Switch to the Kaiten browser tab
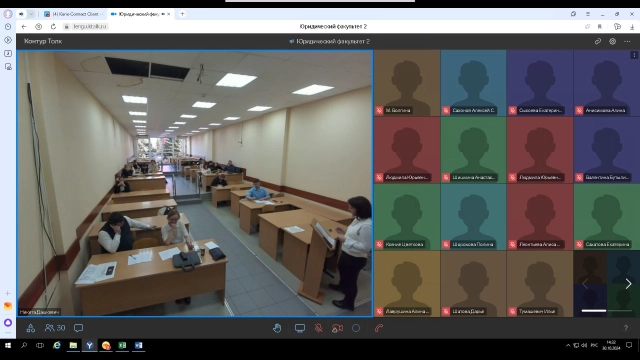 [x=72, y=14]
